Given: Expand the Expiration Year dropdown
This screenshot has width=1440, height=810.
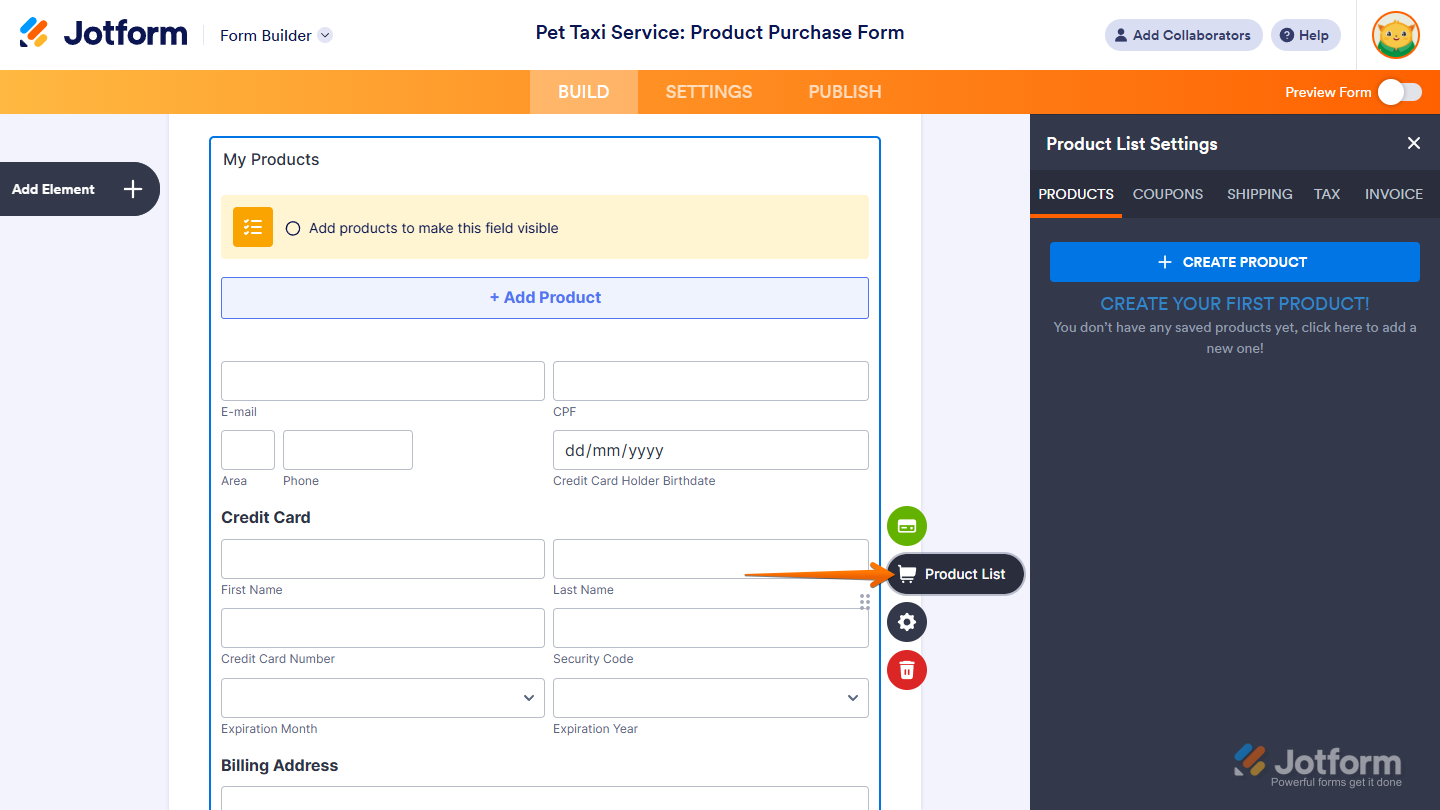Looking at the screenshot, I should pos(710,698).
